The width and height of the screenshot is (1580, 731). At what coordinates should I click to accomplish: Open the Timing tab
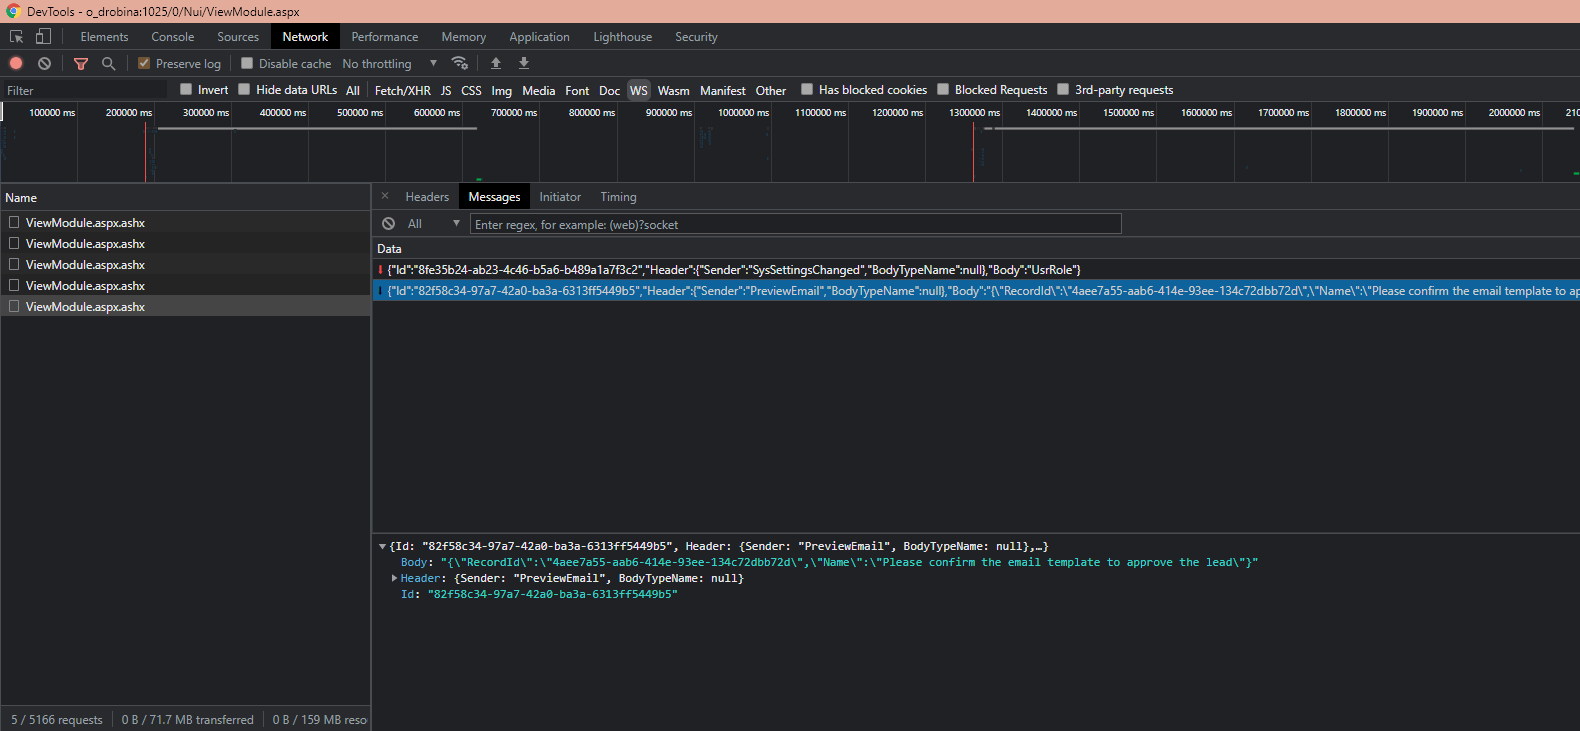[x=618, y=197]
